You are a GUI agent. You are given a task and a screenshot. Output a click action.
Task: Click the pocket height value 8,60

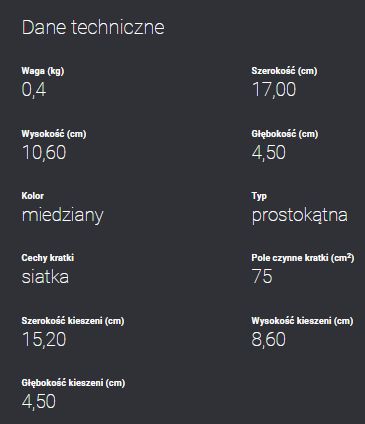(269, 339)
